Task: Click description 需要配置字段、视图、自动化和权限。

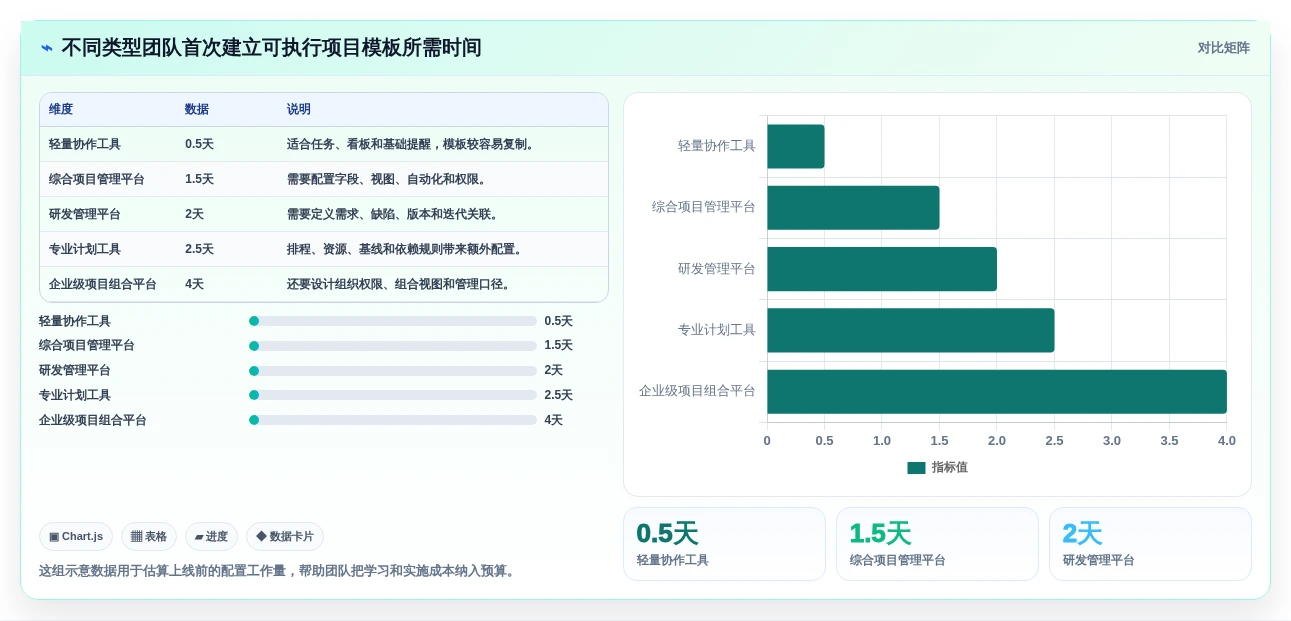Action: 388,180
